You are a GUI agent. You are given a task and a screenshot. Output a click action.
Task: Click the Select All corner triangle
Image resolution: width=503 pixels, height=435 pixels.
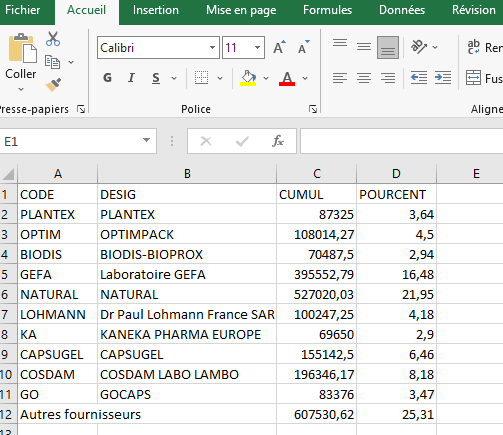8,174
